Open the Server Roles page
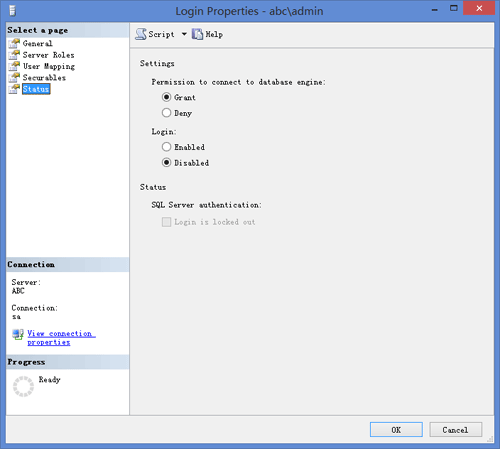Viewport: 500px width, 449px height. (x=49, y=55)
